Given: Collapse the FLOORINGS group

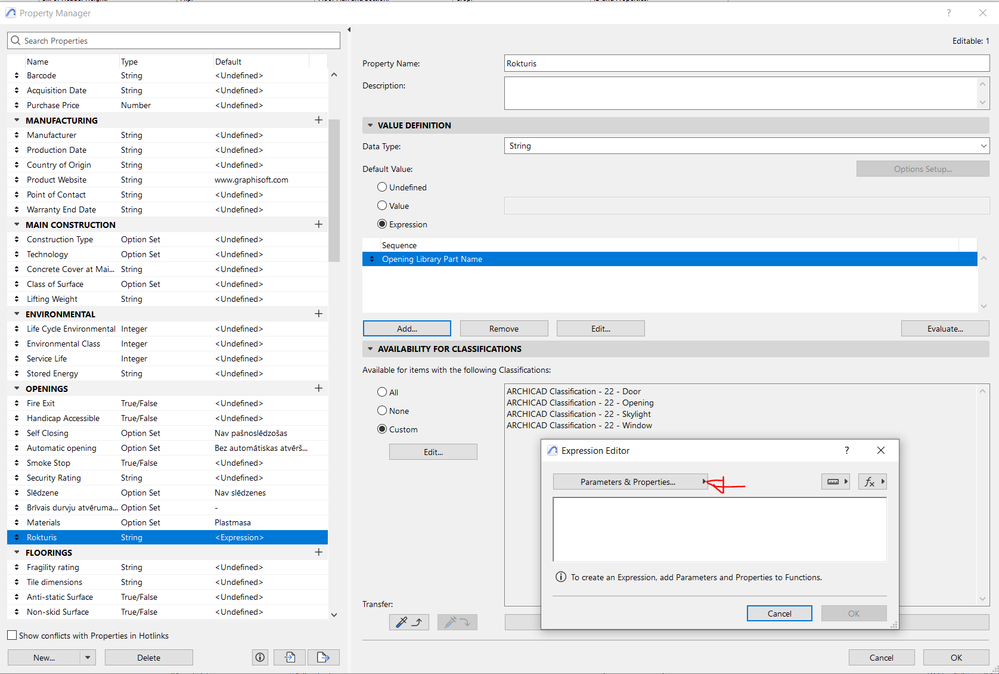Looking at the screenshot, I should coord(17,552).
